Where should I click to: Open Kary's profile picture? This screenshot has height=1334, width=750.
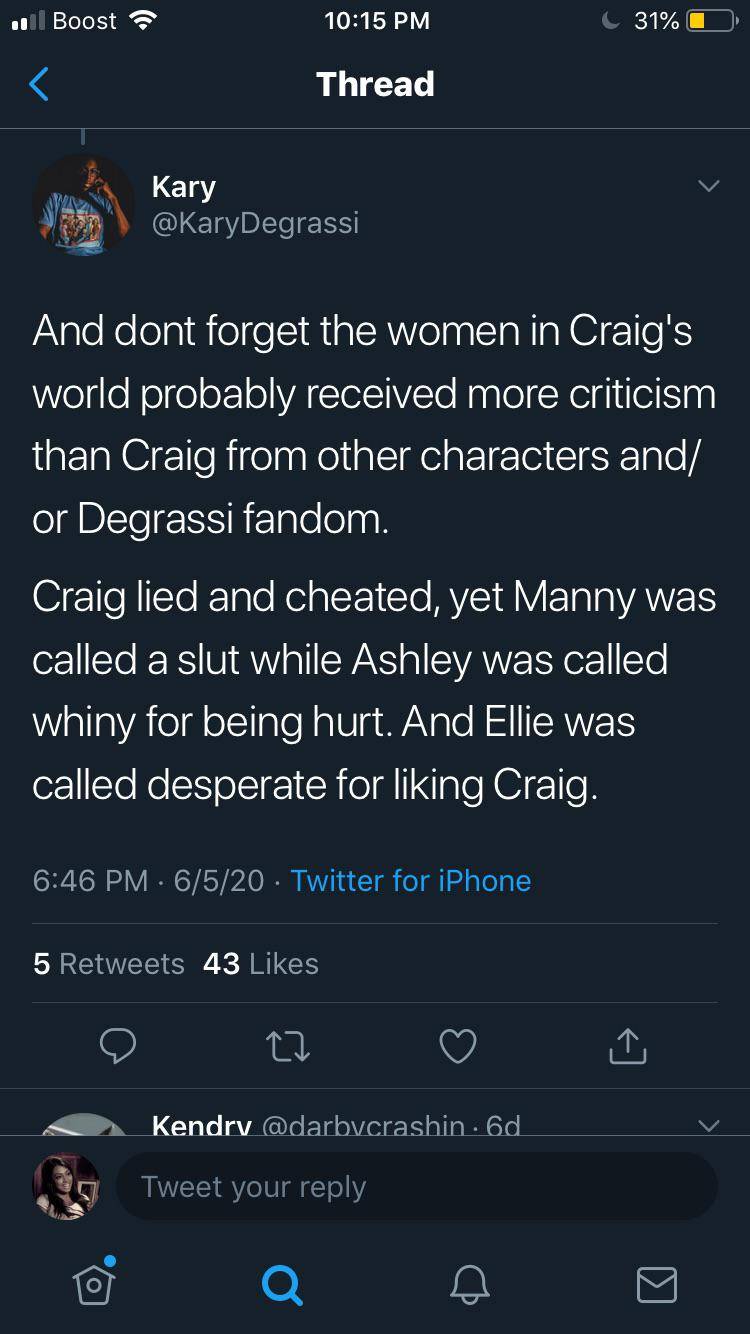click(84, 205)
